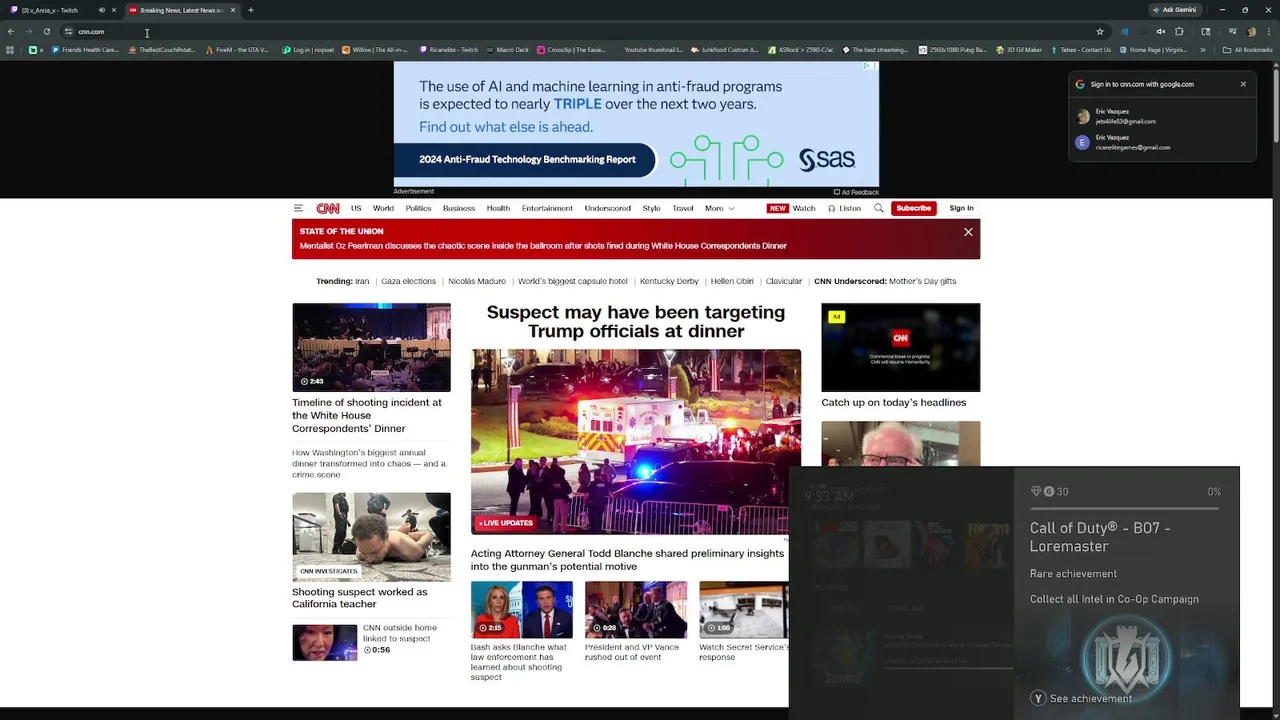This screenshot has width=1280, height=720.
Task: Play the CNN outside home video thumbnail
Action: pyautogui.click(x=324, y=643)
